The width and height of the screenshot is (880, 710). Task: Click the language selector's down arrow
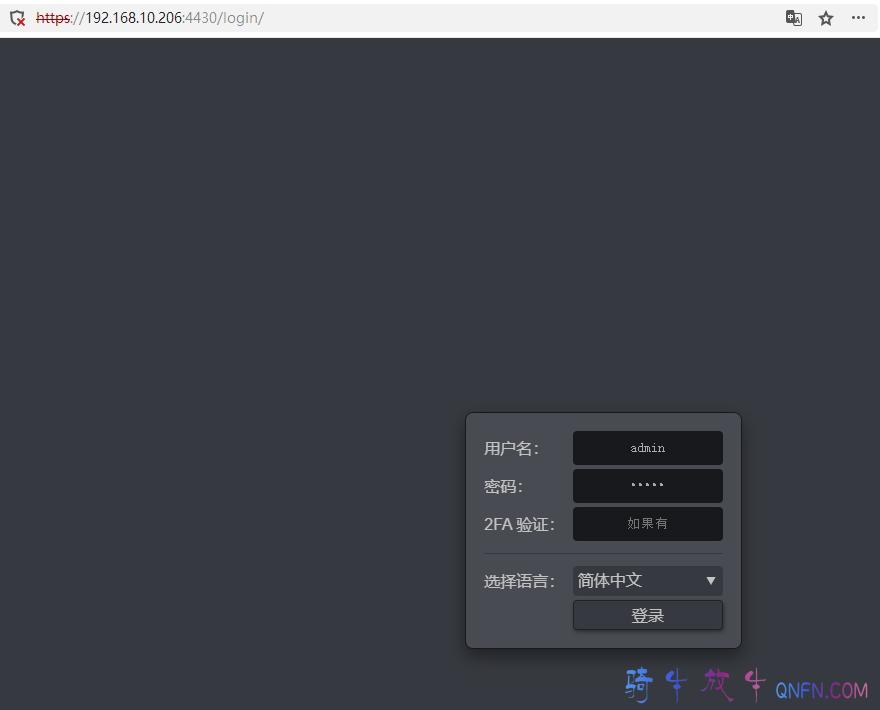pyautogui.click(x=711, y=581)
